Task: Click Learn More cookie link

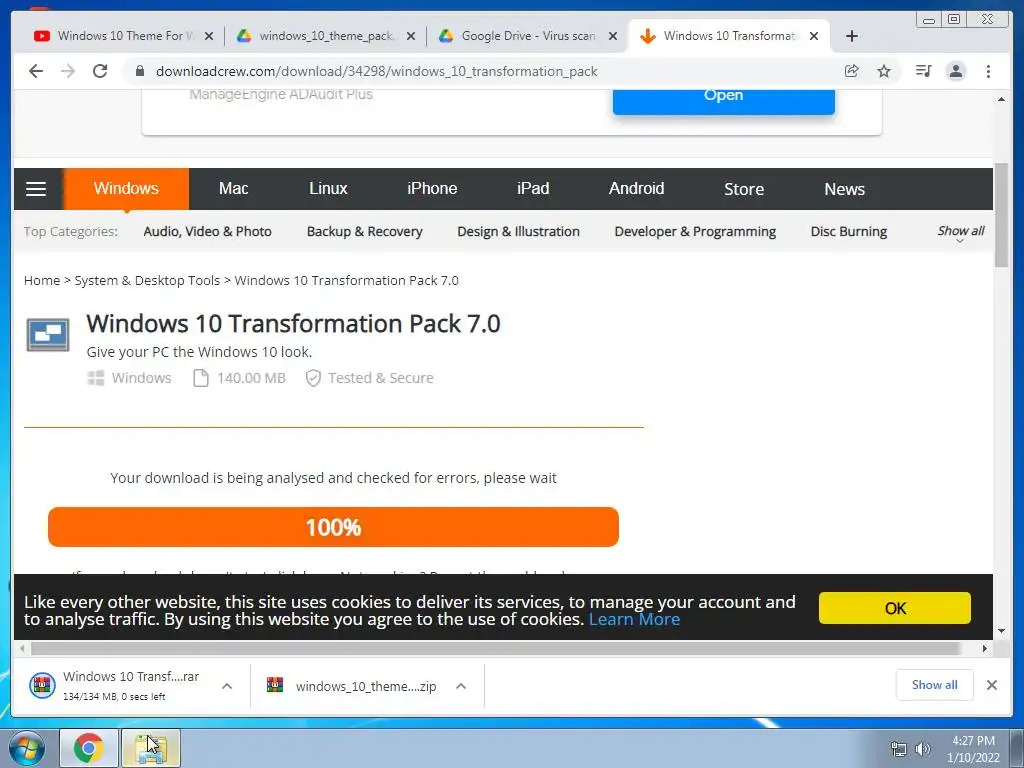Action: [634, 619]
